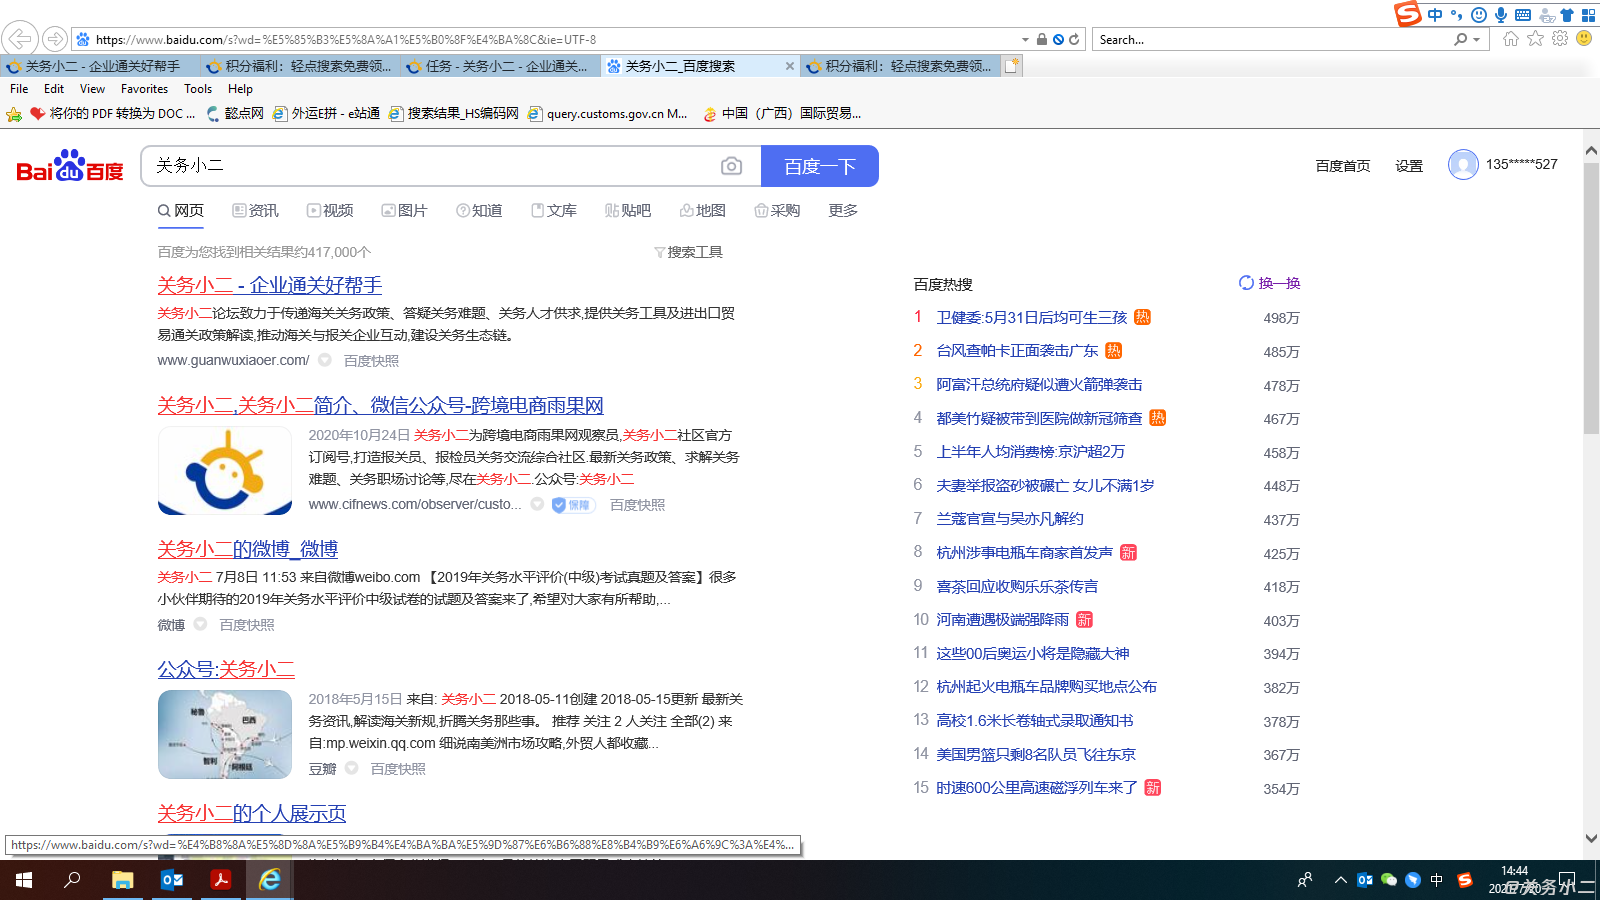Viewport: 1600px width, 900px height.
Task: Select the '地图' search category tab
Action: coord(702,210)
